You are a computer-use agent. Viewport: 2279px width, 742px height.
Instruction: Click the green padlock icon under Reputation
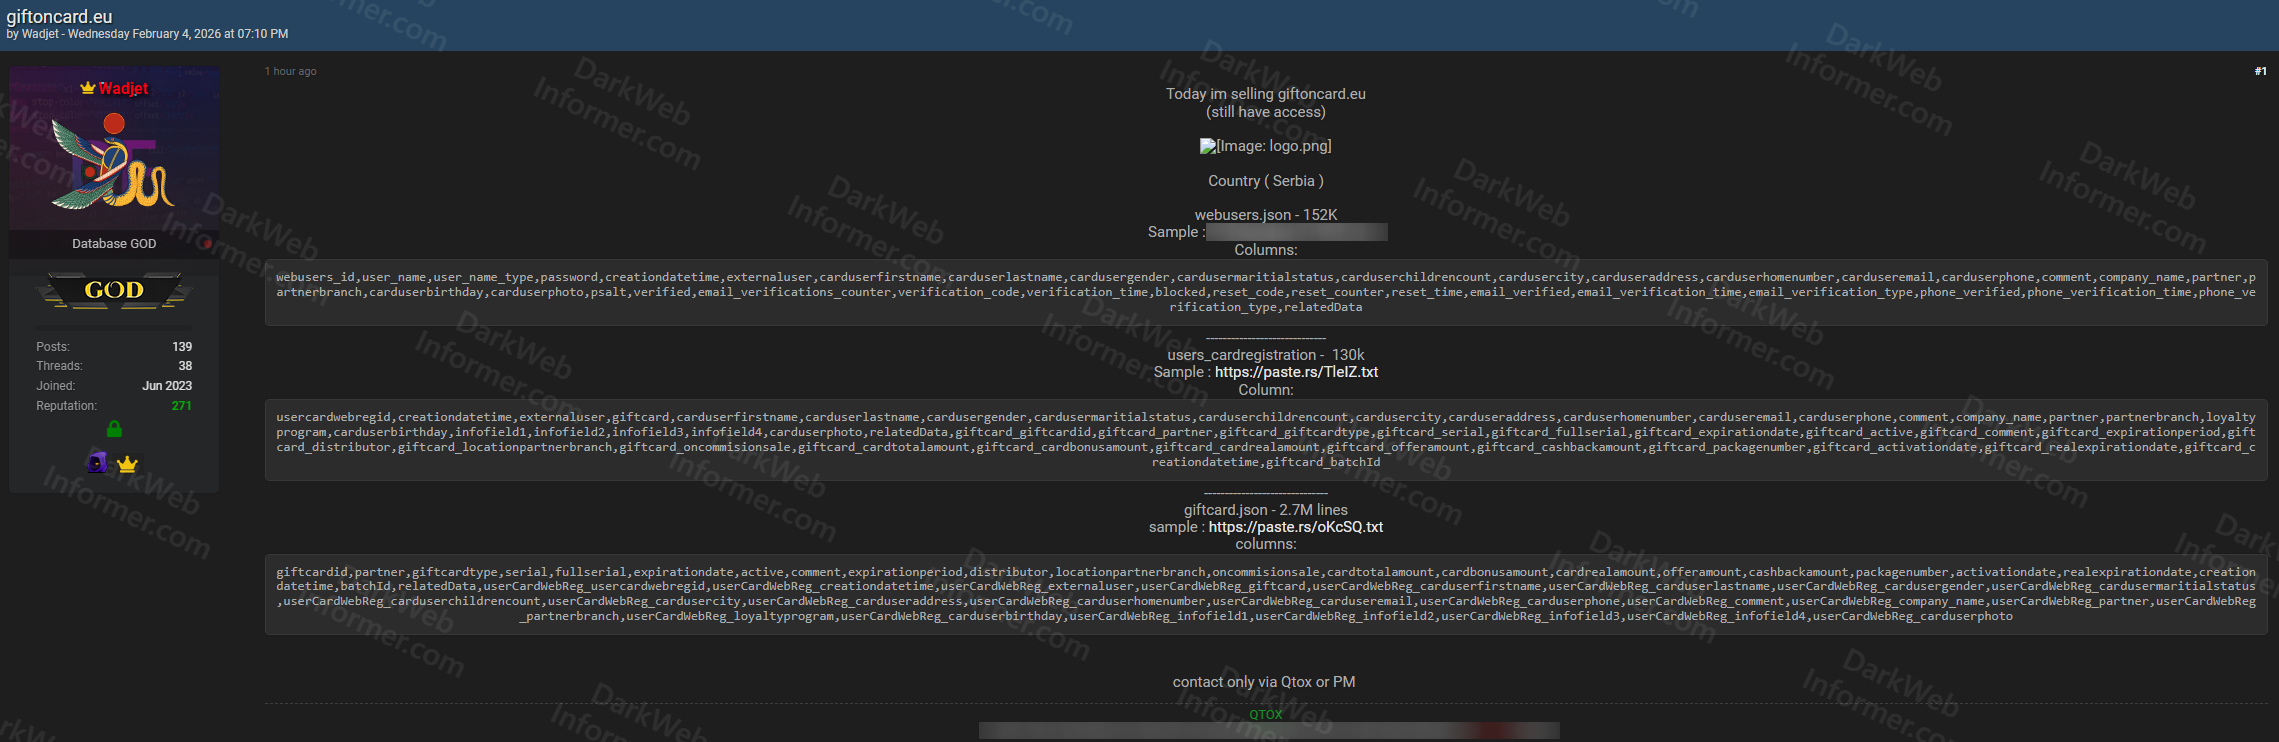[x=114, y=429]
